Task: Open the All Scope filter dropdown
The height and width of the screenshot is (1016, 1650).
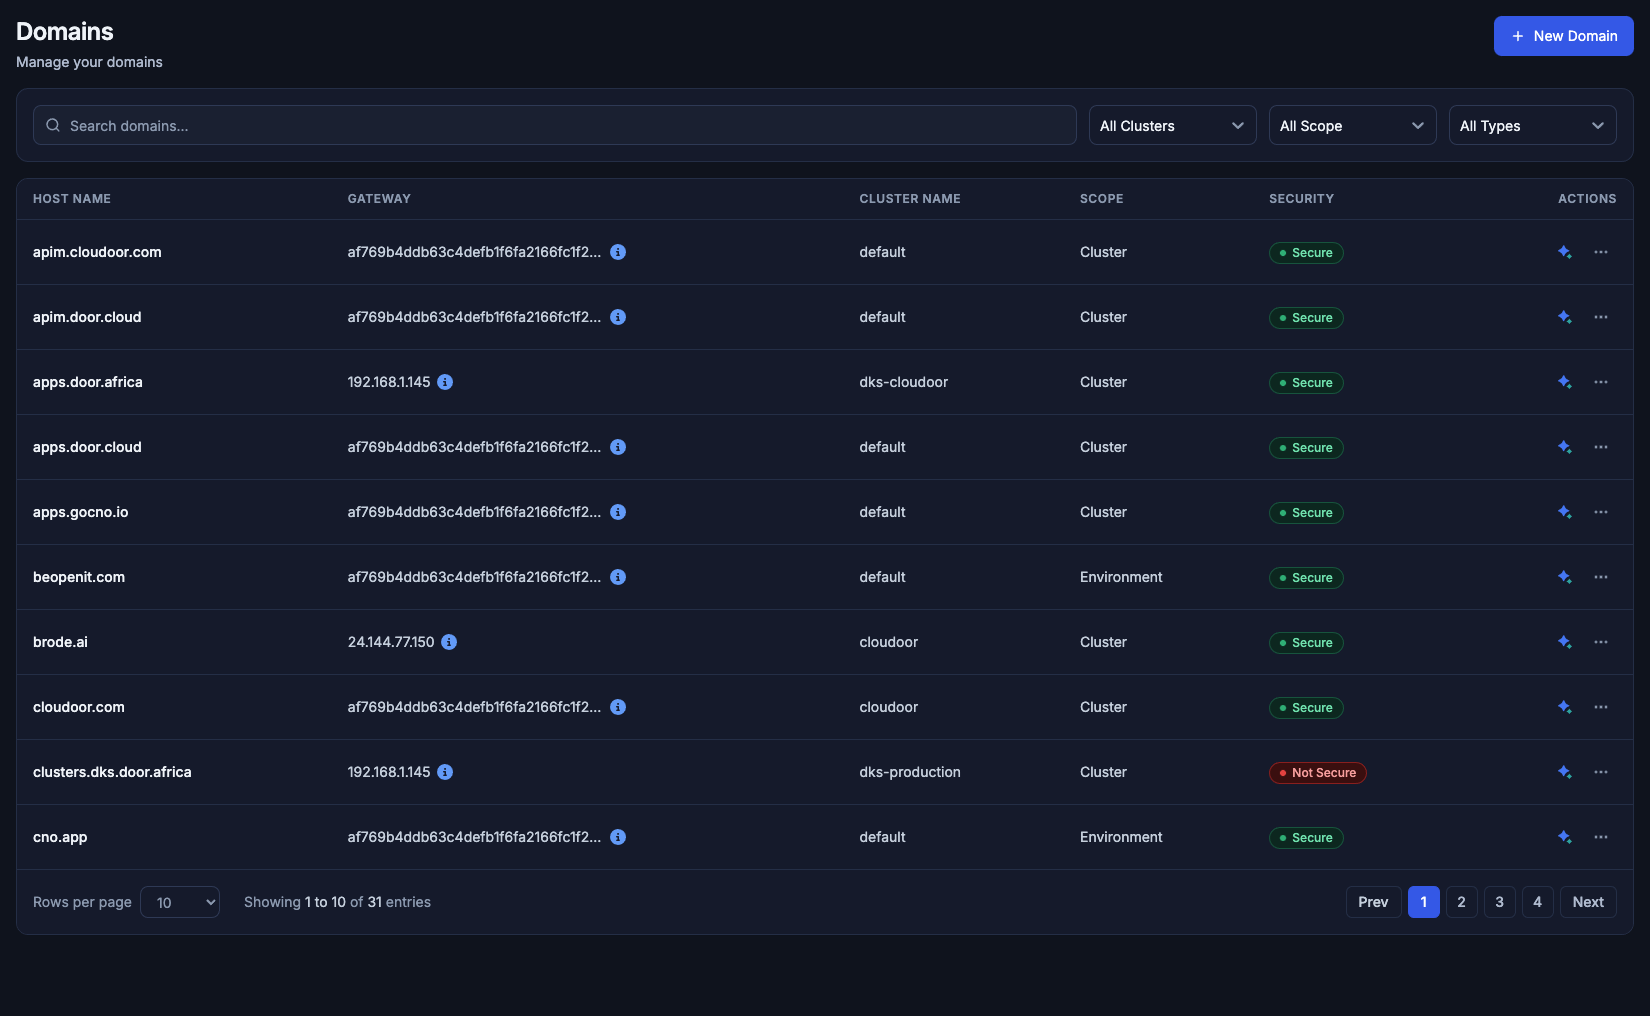Action: pos(1352,125)
